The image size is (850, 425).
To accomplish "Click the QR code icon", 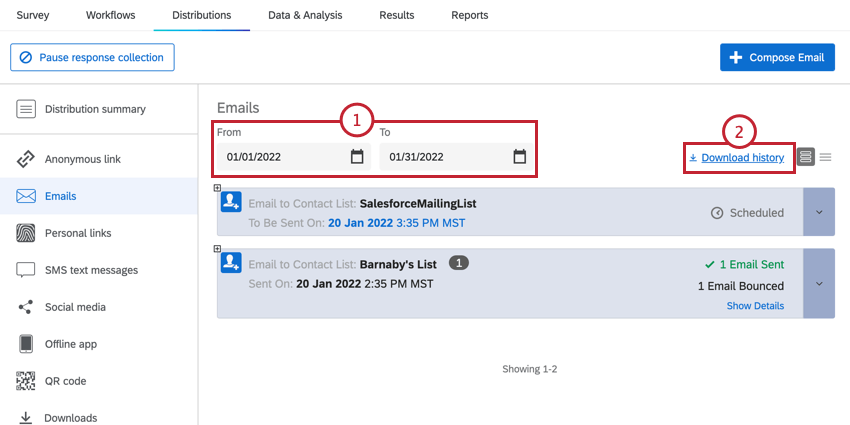I will click(x=25, y=381).
